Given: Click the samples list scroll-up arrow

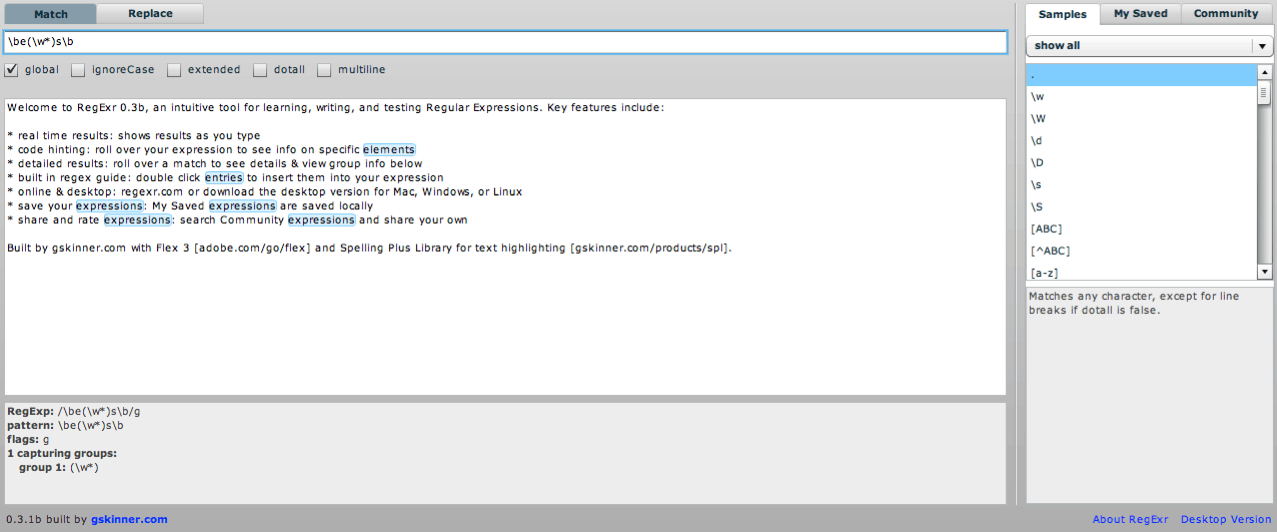Looking at the screenshot, I should [1264, 72].
